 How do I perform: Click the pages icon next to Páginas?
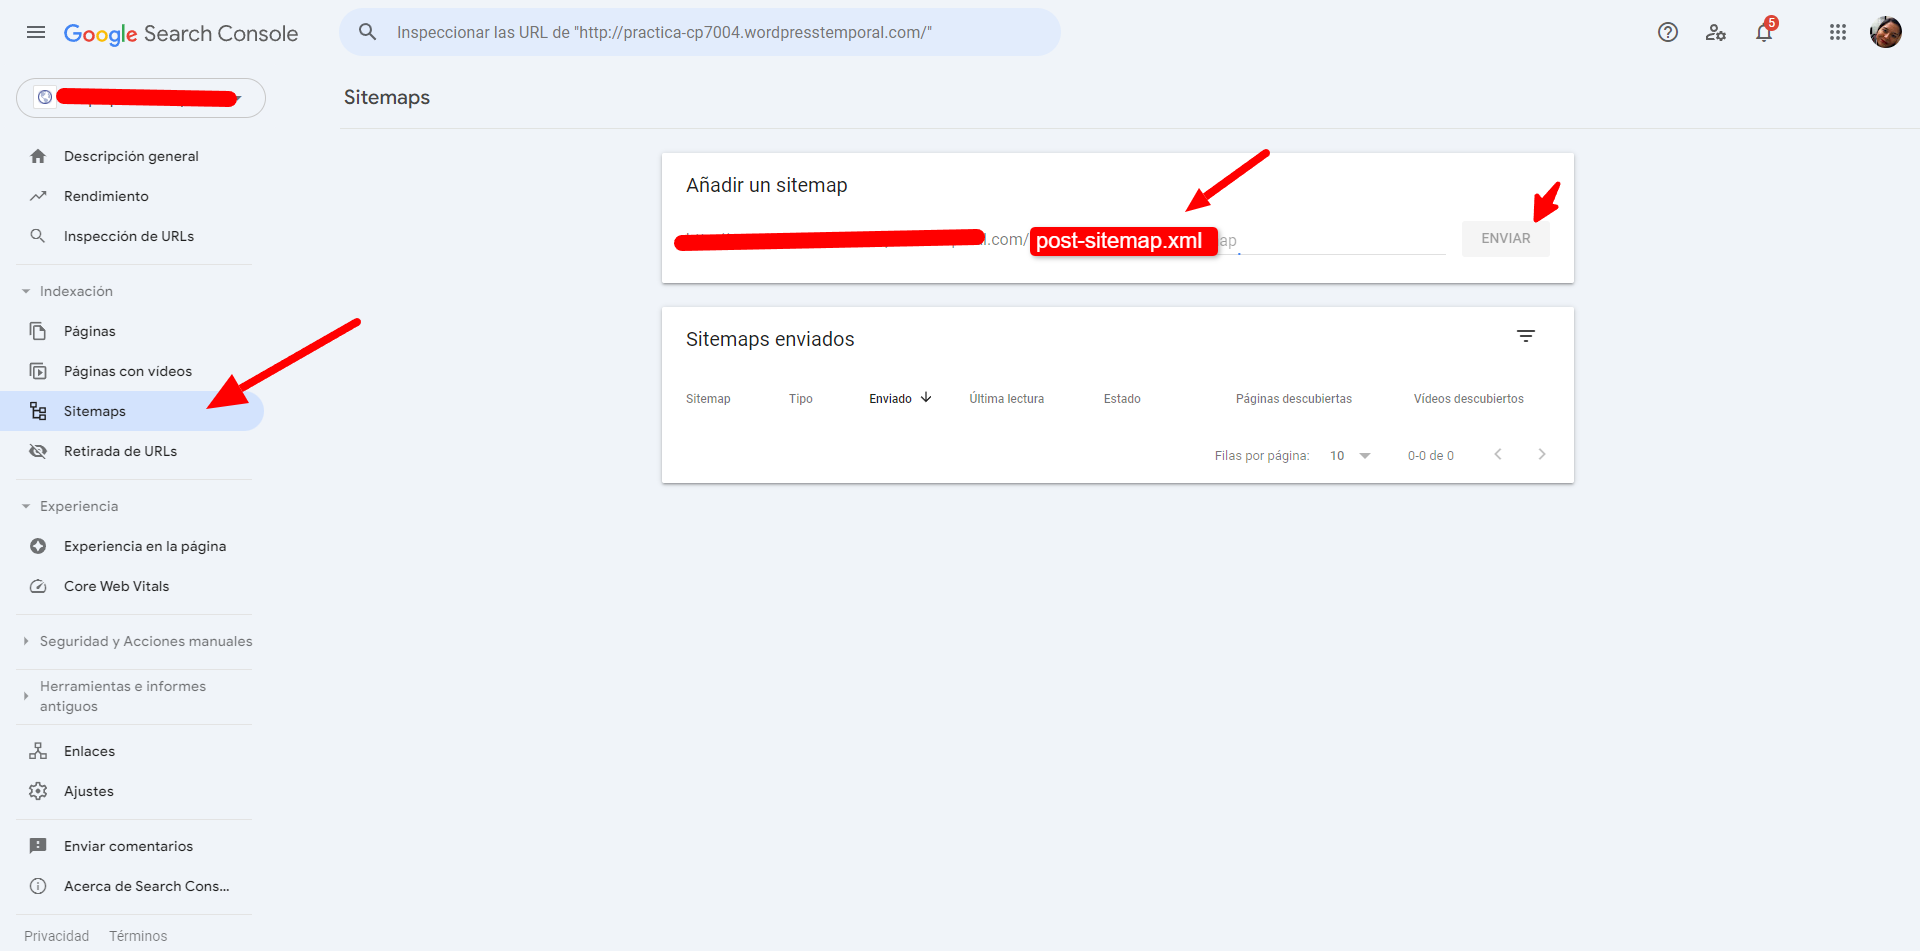coord(38,331)
